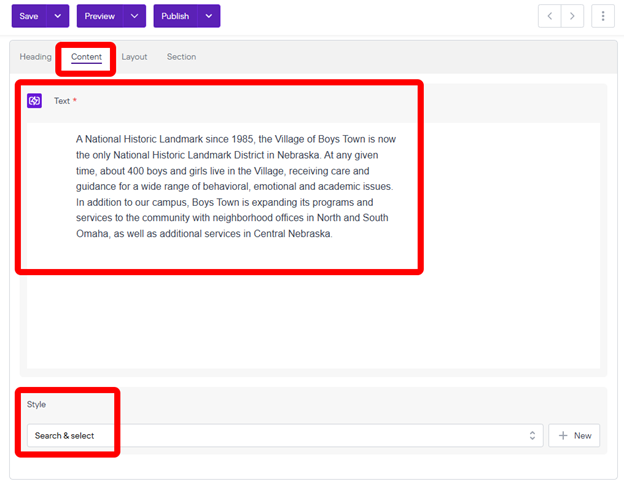Switch to the Heading tab

[x=35, y=57]
